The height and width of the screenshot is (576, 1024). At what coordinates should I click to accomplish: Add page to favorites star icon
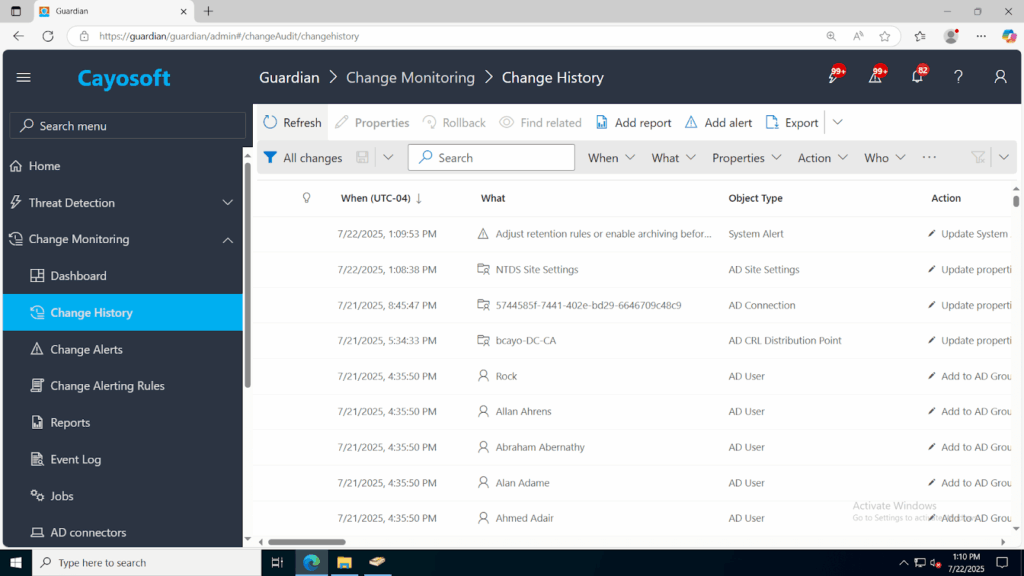(884, 36)
